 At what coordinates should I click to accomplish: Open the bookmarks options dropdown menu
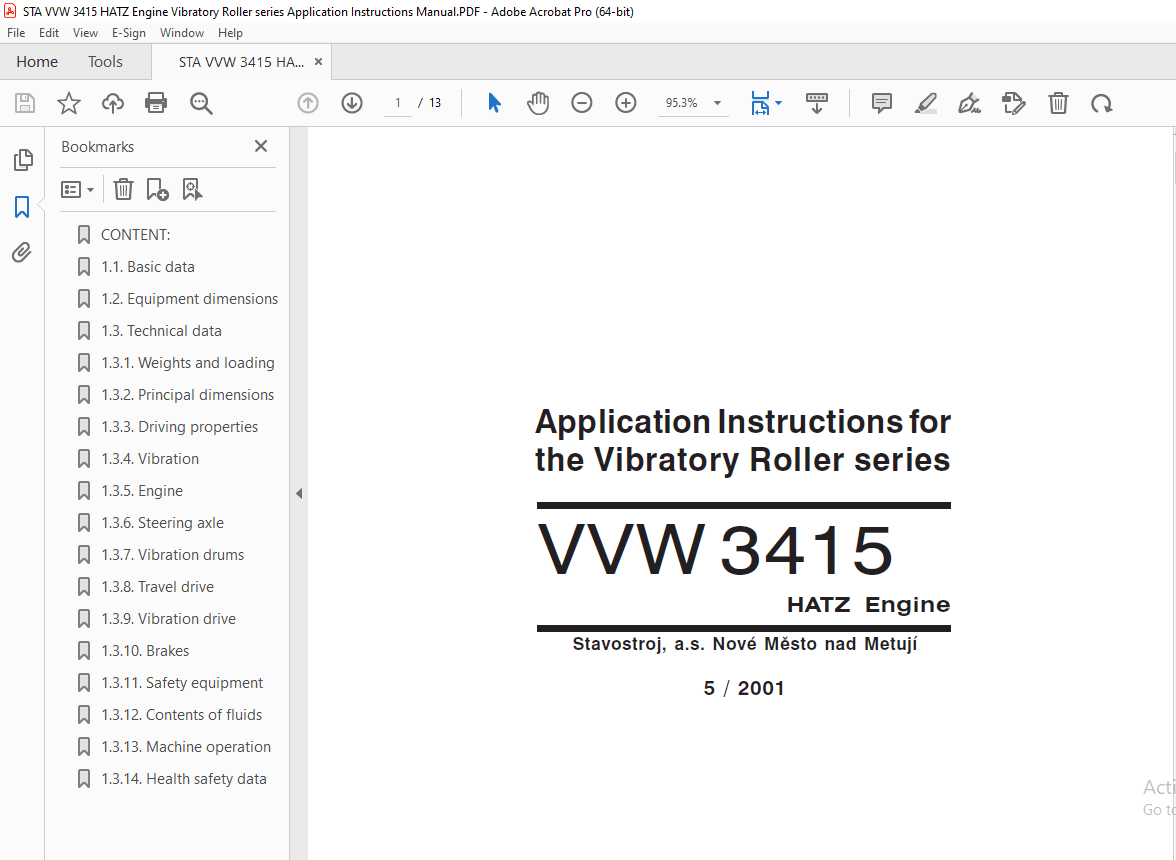point(77,190)
